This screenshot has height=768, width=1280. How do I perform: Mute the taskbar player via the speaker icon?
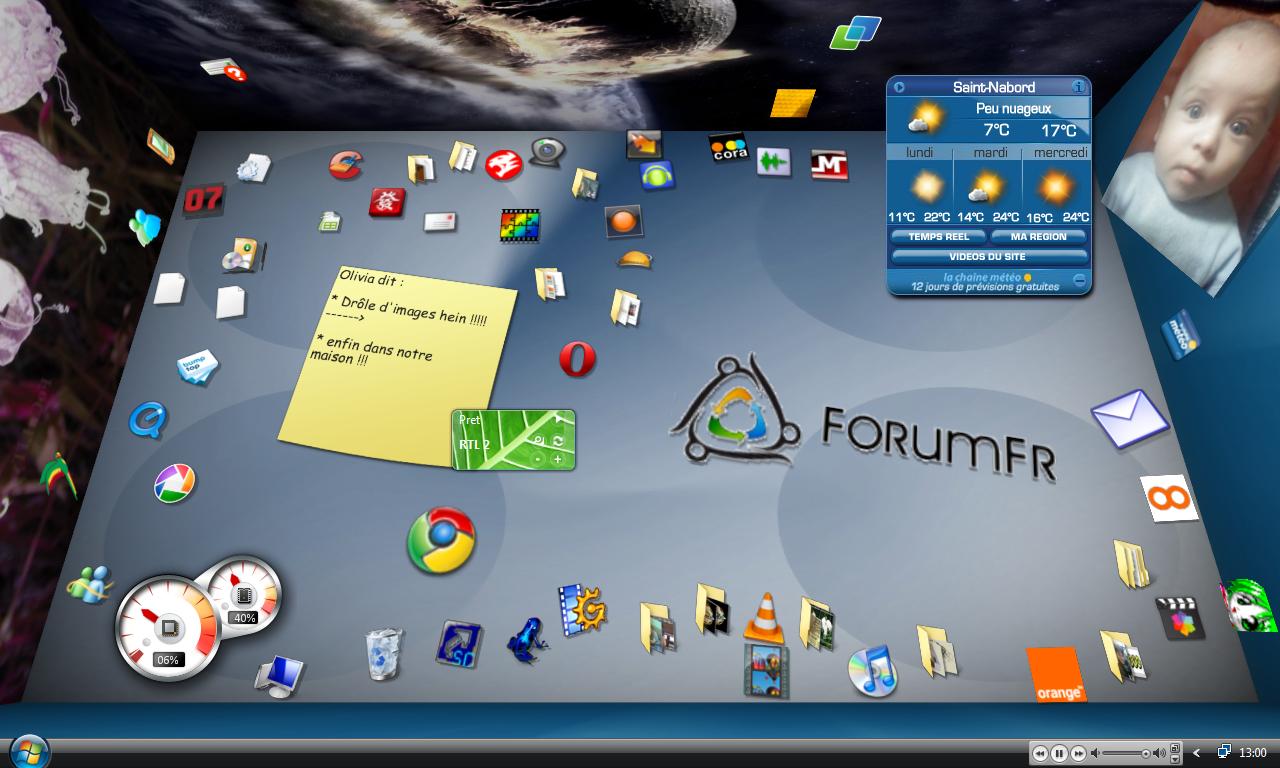(x=1095, y=753)
